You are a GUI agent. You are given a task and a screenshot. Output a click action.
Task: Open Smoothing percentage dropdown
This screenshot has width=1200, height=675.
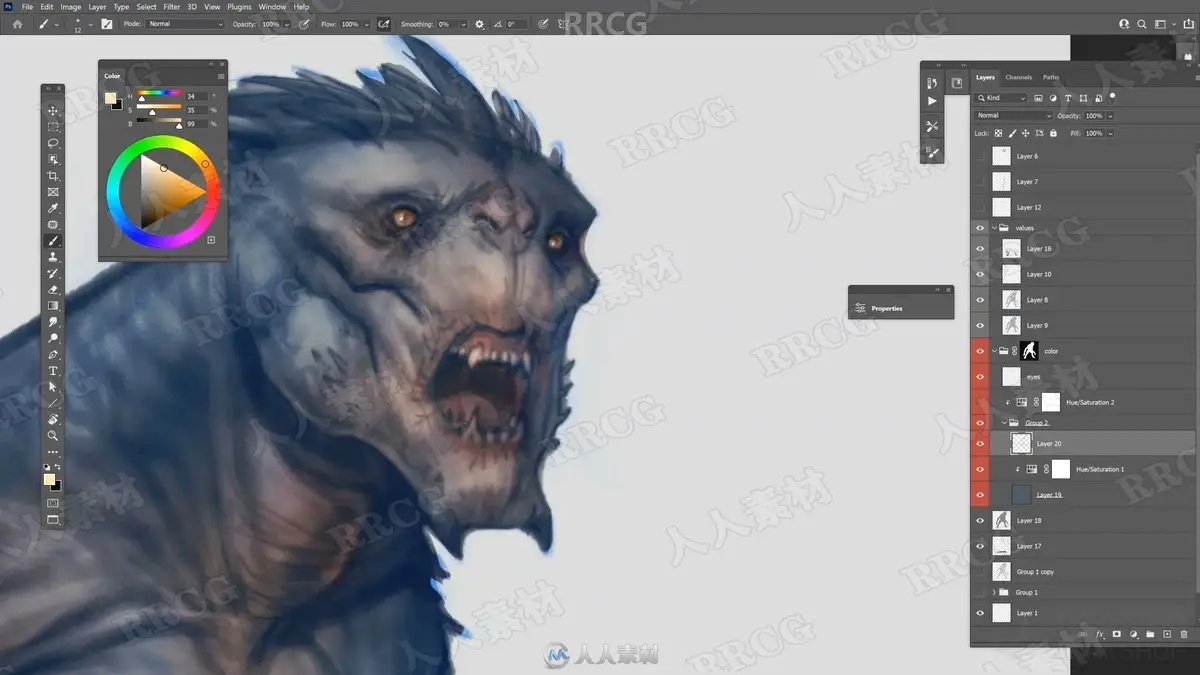coord(463,24)
